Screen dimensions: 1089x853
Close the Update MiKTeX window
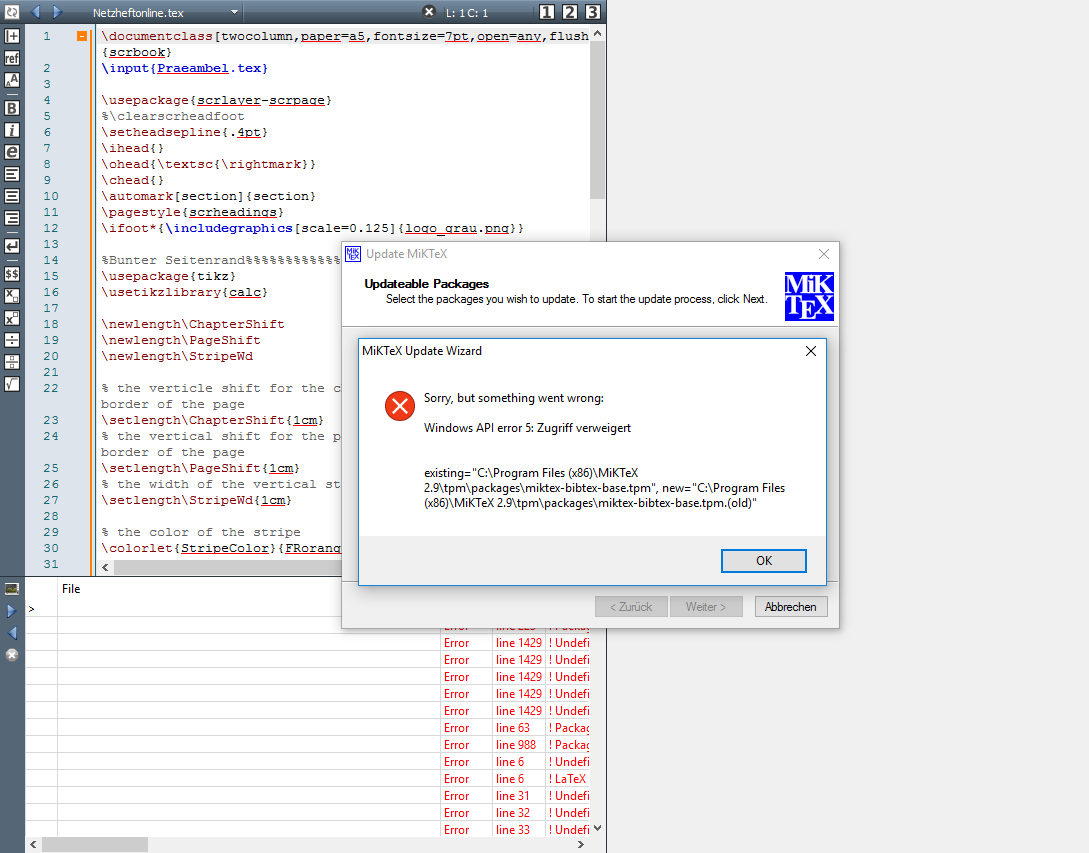[x=824, y=254]
